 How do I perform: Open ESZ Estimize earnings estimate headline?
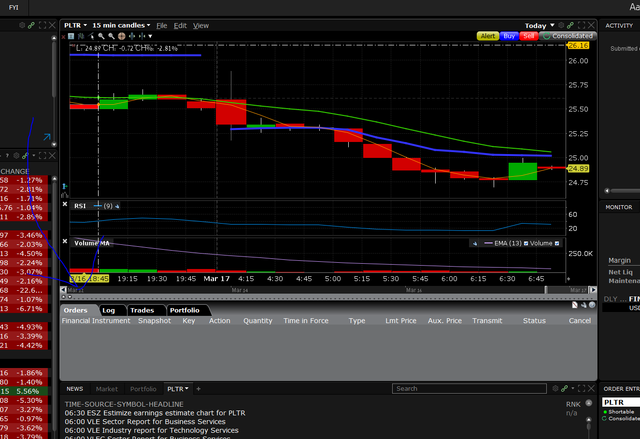(155, 413)
